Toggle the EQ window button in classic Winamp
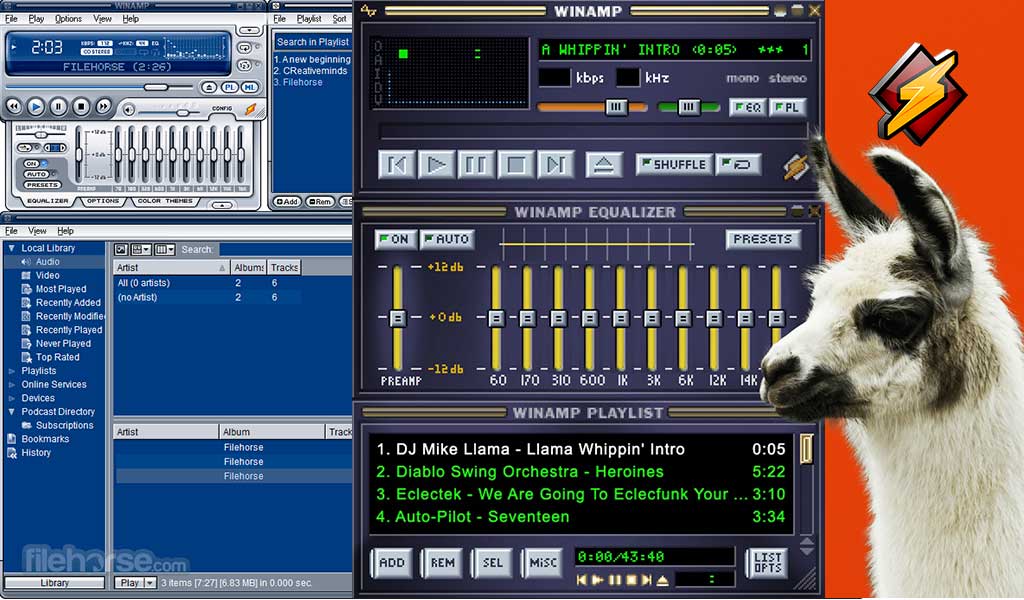The height and width of the screenshot is (600, 1024). click(747, 108)
